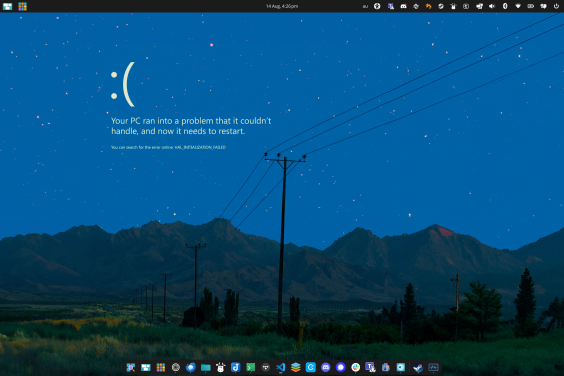Click the orange arrow tray icon
564x376 pixels.
[x=428, y=6]
